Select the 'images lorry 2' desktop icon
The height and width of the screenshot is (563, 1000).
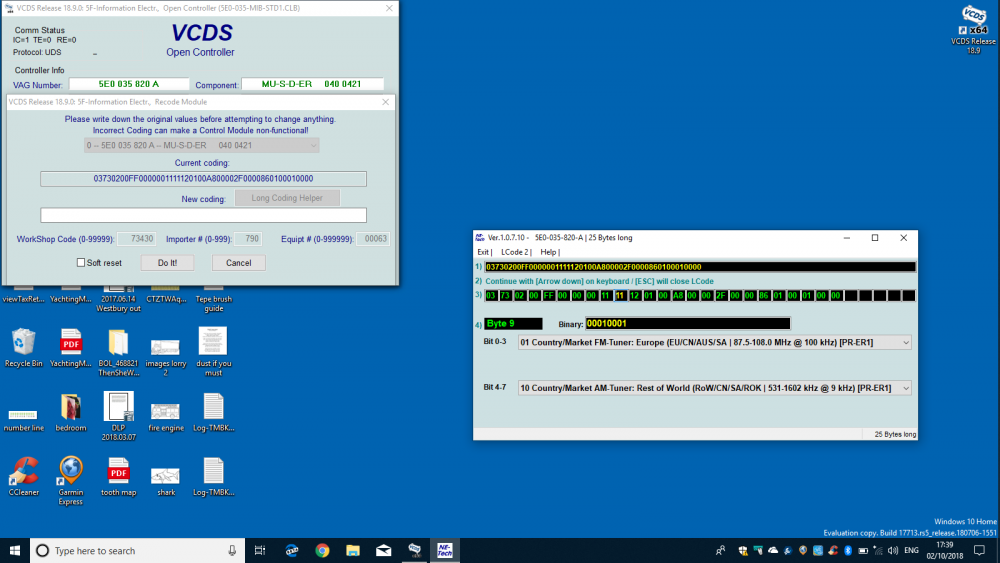tap(166, 355)
